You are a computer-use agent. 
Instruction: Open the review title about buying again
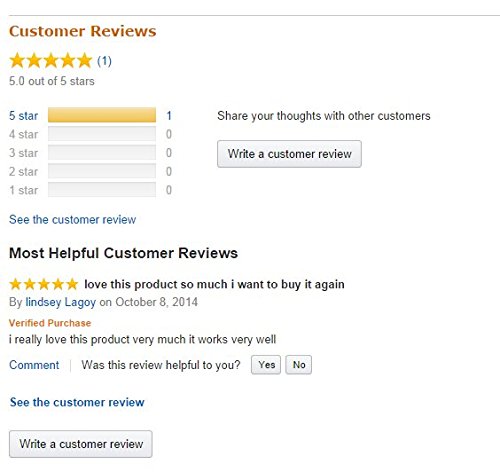(214, 284)
